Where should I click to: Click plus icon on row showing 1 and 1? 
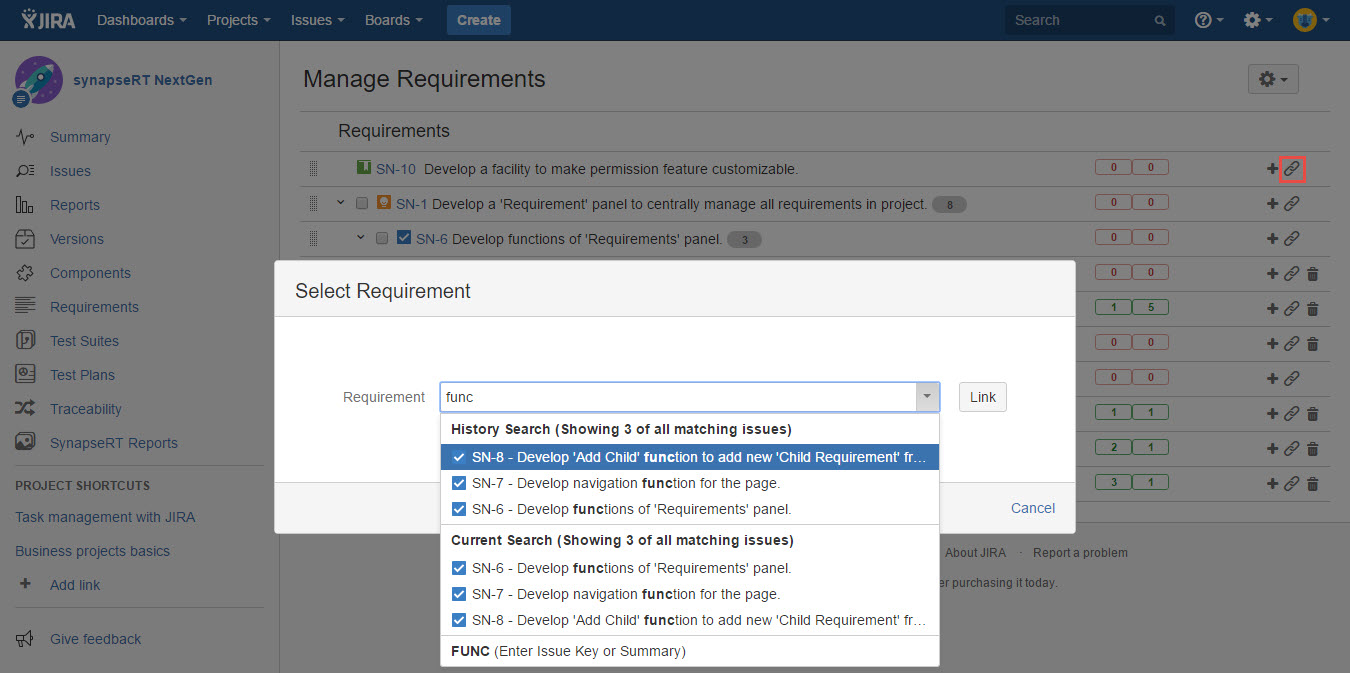click(x=1272, y=414)
